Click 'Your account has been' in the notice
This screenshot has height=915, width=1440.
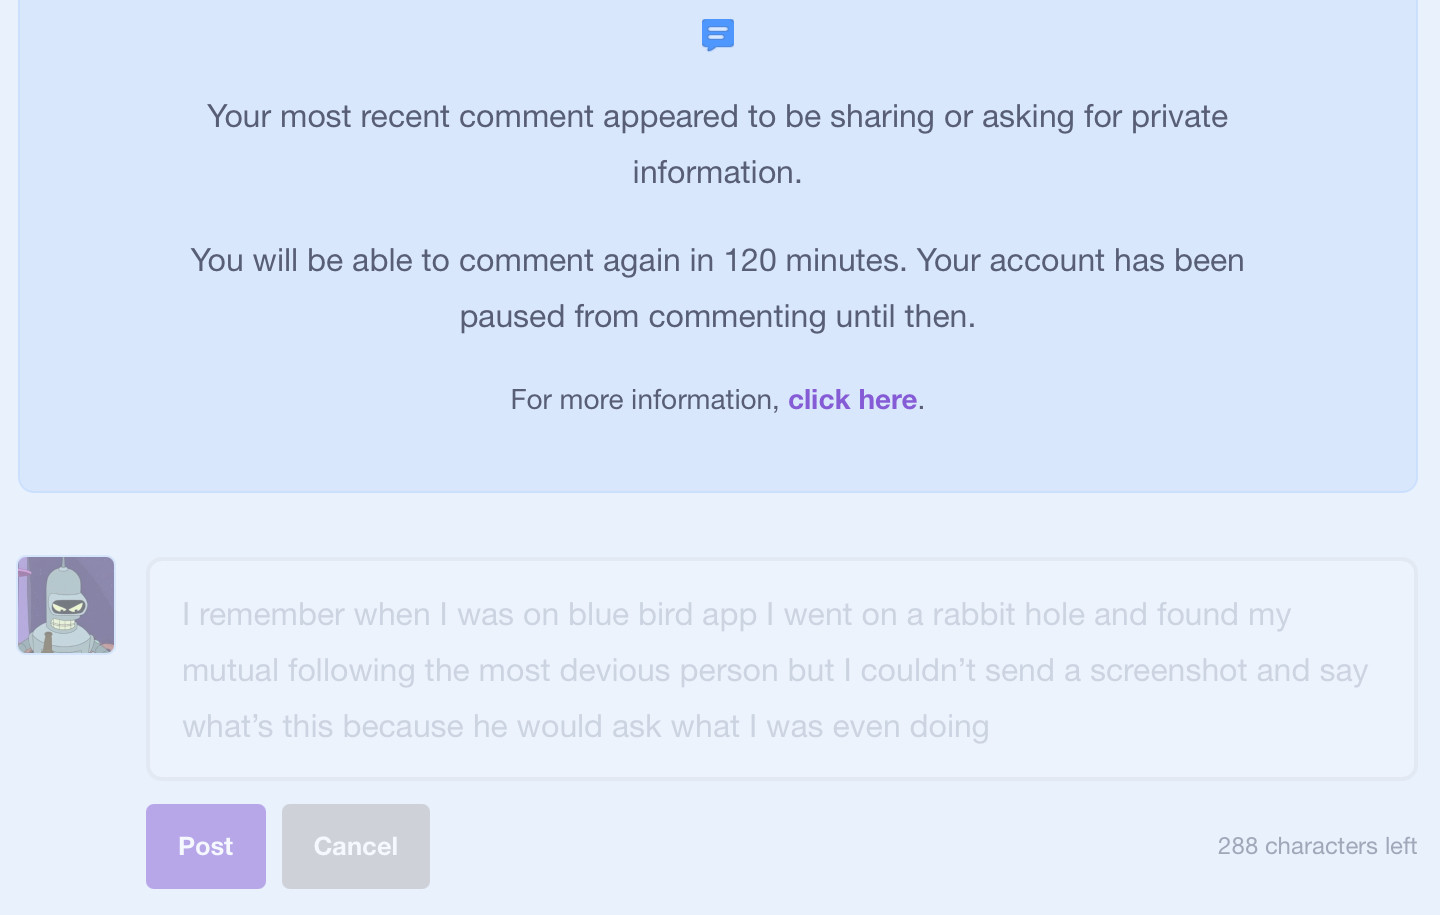[1080, 261]
